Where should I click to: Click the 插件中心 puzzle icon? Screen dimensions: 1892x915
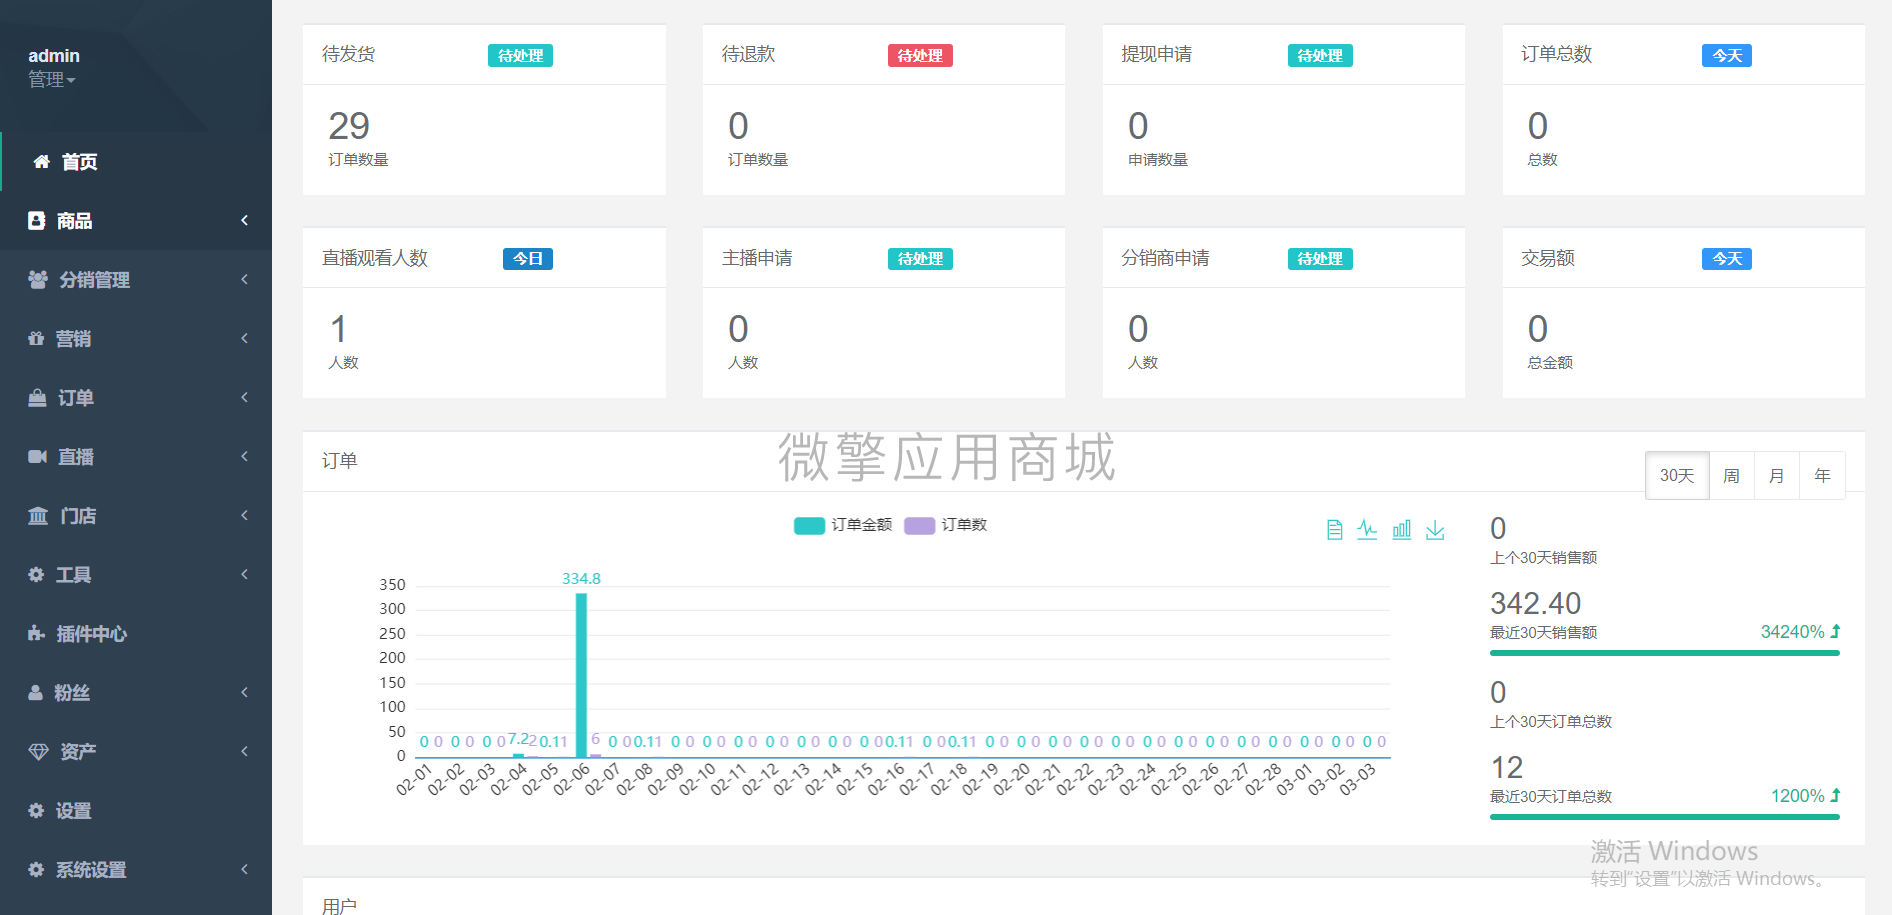pos(36,634)
